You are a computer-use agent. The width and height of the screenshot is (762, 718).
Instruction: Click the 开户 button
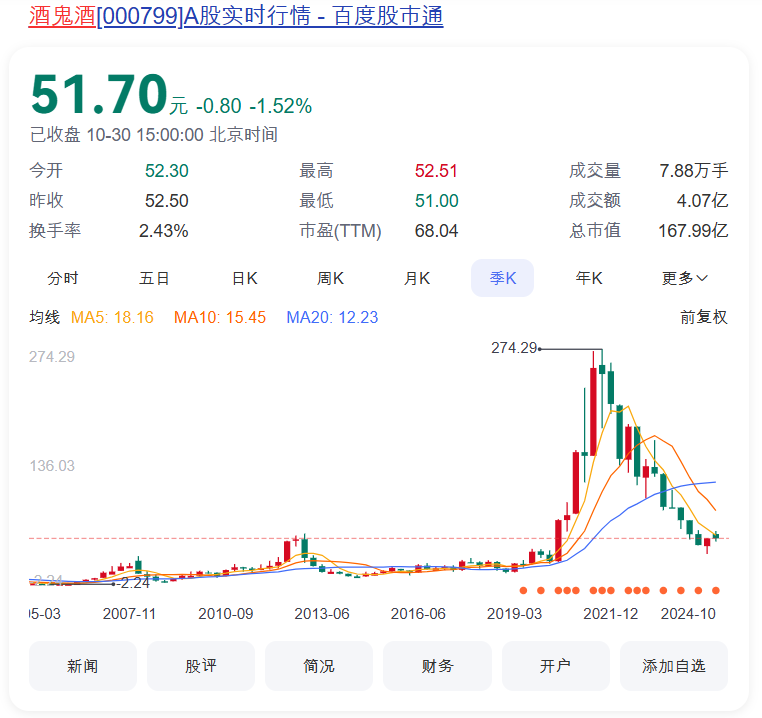click(x=555, y=665)
